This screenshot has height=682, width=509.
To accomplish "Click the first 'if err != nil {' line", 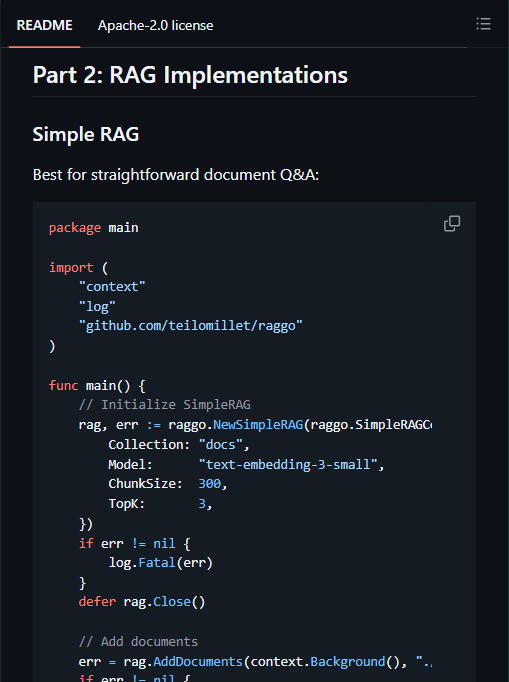I will pyautogui.click(x=134, y=544).
